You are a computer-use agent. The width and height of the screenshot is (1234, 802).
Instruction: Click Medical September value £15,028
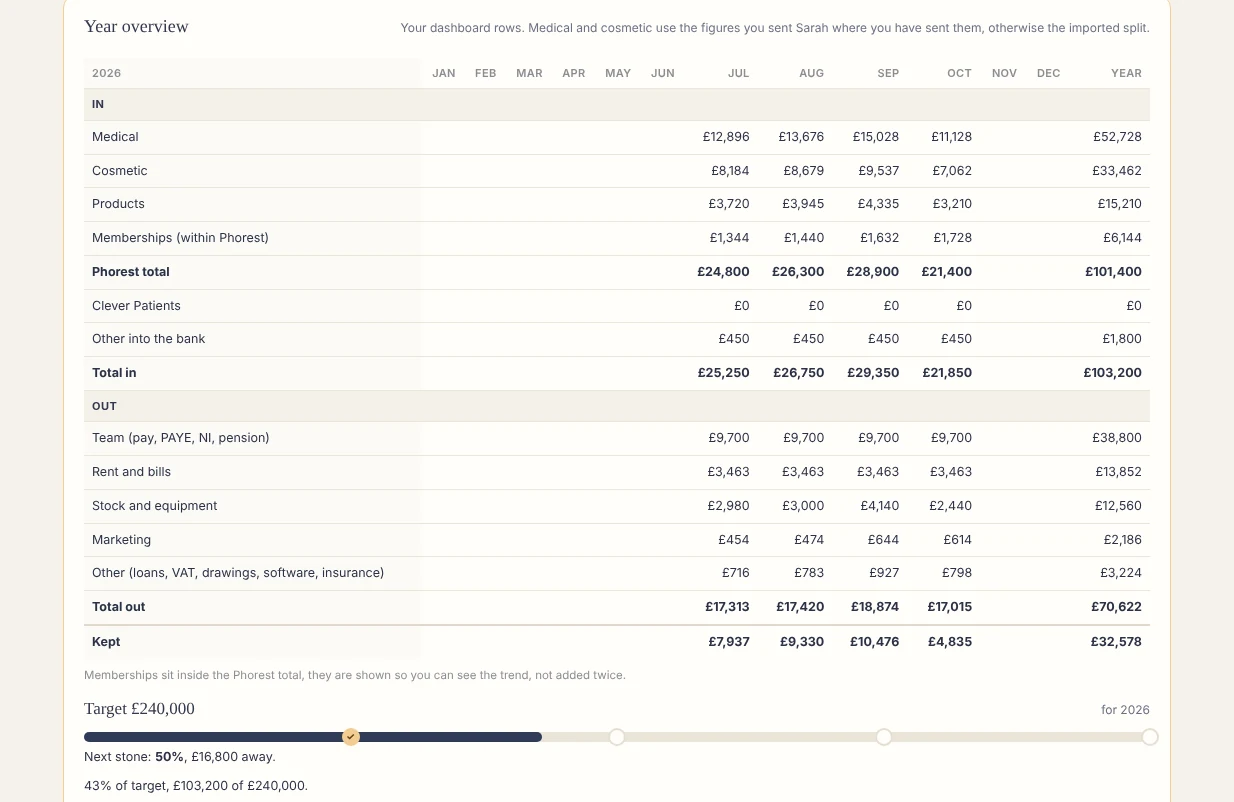[x=876, y=137]
